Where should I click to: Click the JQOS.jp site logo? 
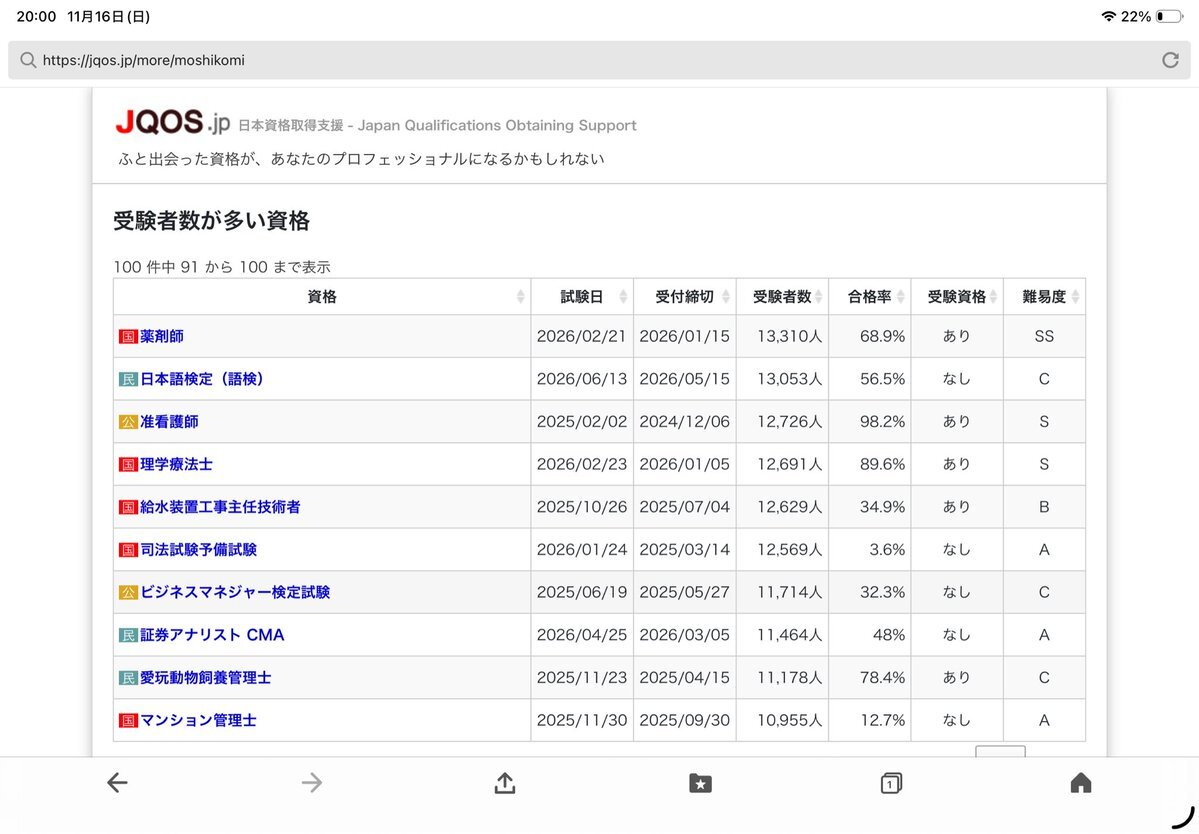pyautogui.click(x=172, y=123)
